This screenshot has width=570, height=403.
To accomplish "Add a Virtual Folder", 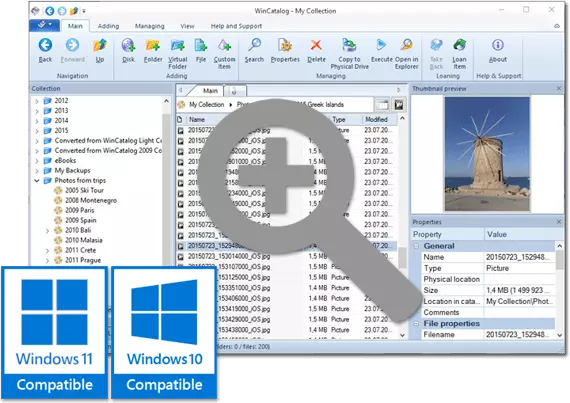I will pyautogui.click(x=178, y=53).
